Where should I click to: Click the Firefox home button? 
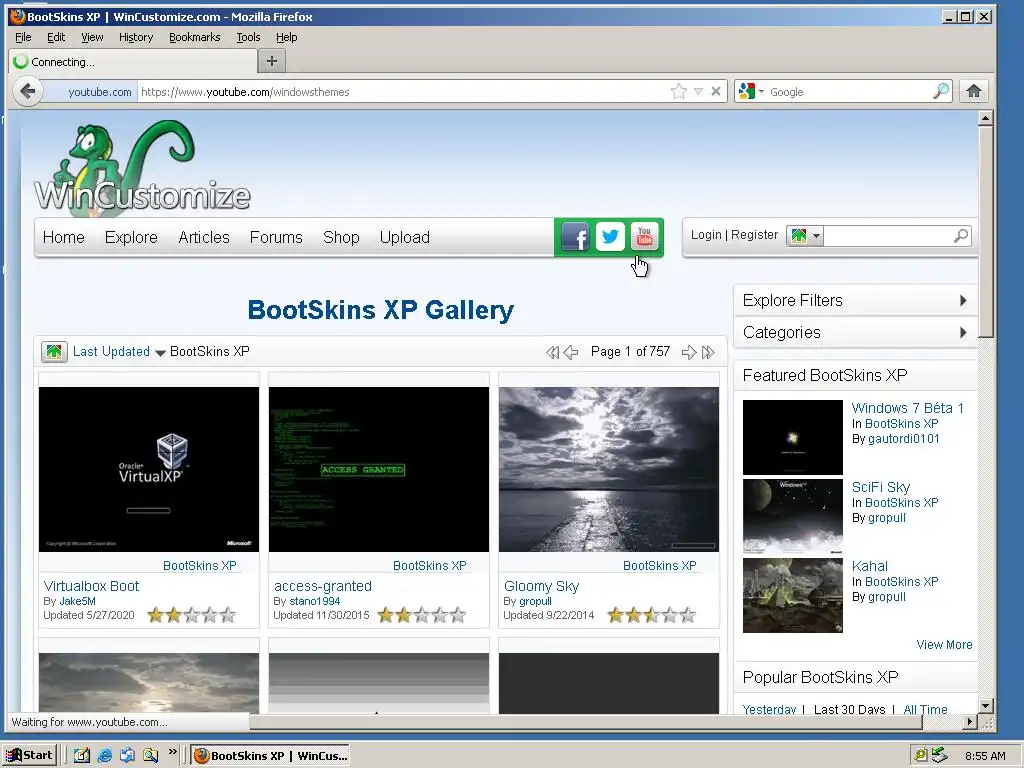coord(974,91)
